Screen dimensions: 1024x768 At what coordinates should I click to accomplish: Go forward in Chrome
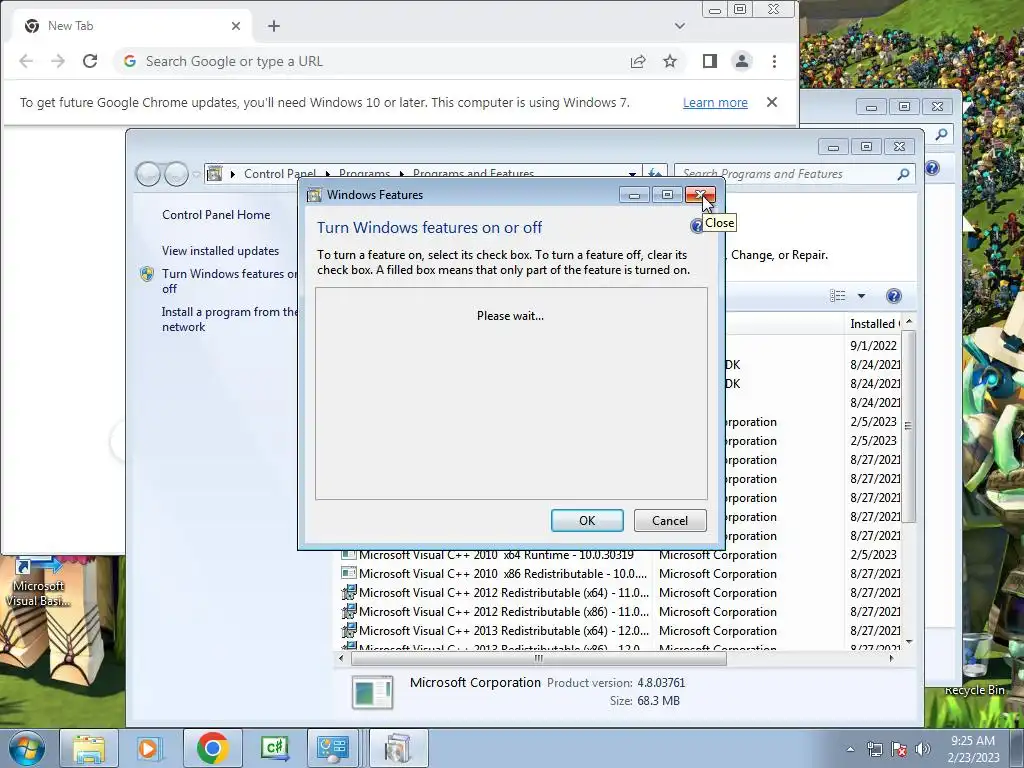pyautogui.click(x=58, y=61)
